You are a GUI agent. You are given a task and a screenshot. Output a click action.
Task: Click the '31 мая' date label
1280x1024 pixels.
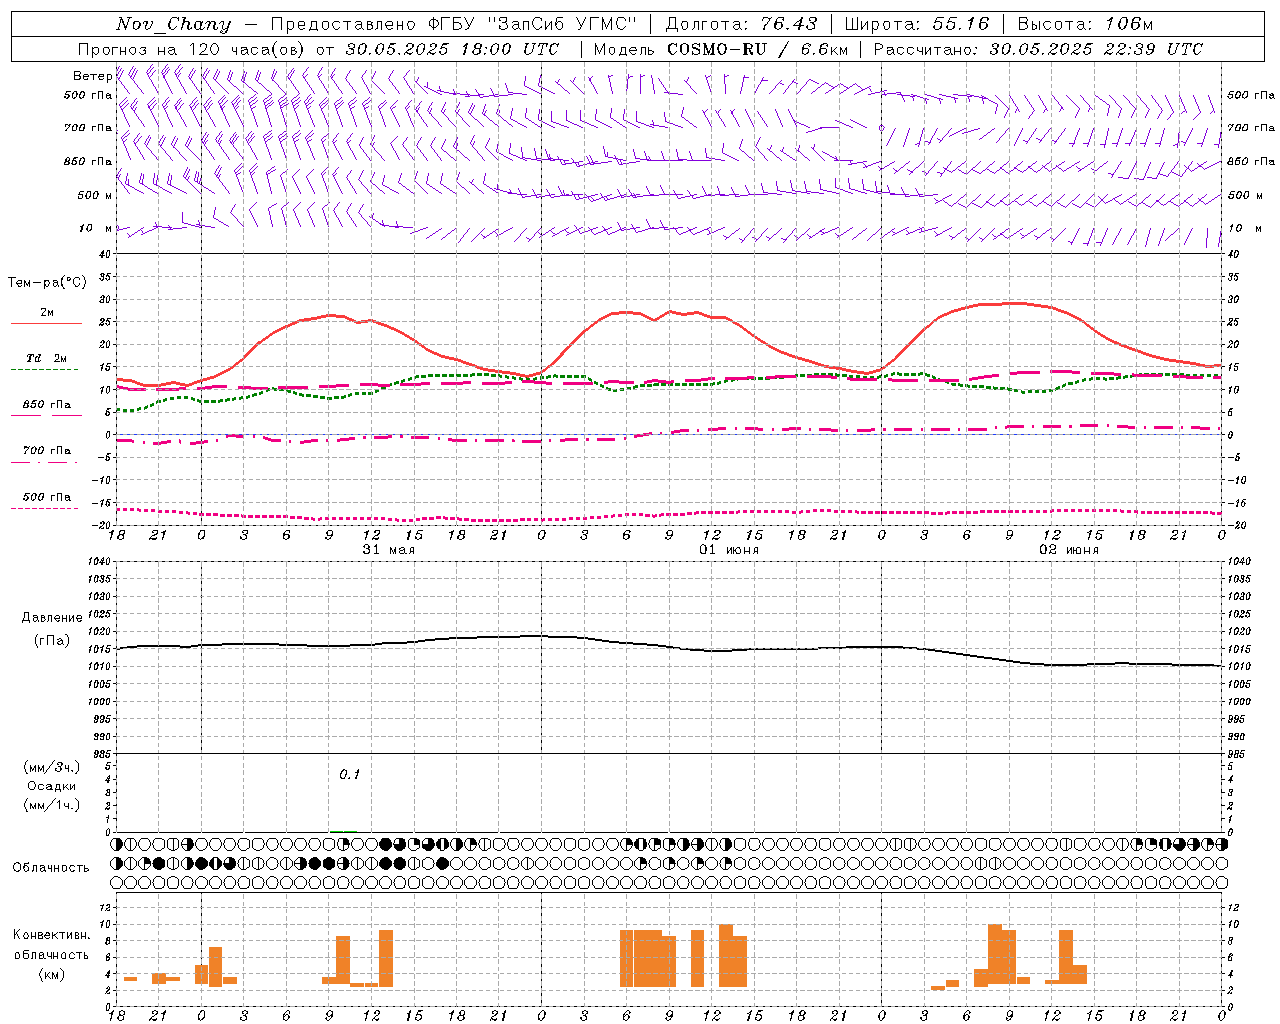pyautogui.click(x=388, y=549)
